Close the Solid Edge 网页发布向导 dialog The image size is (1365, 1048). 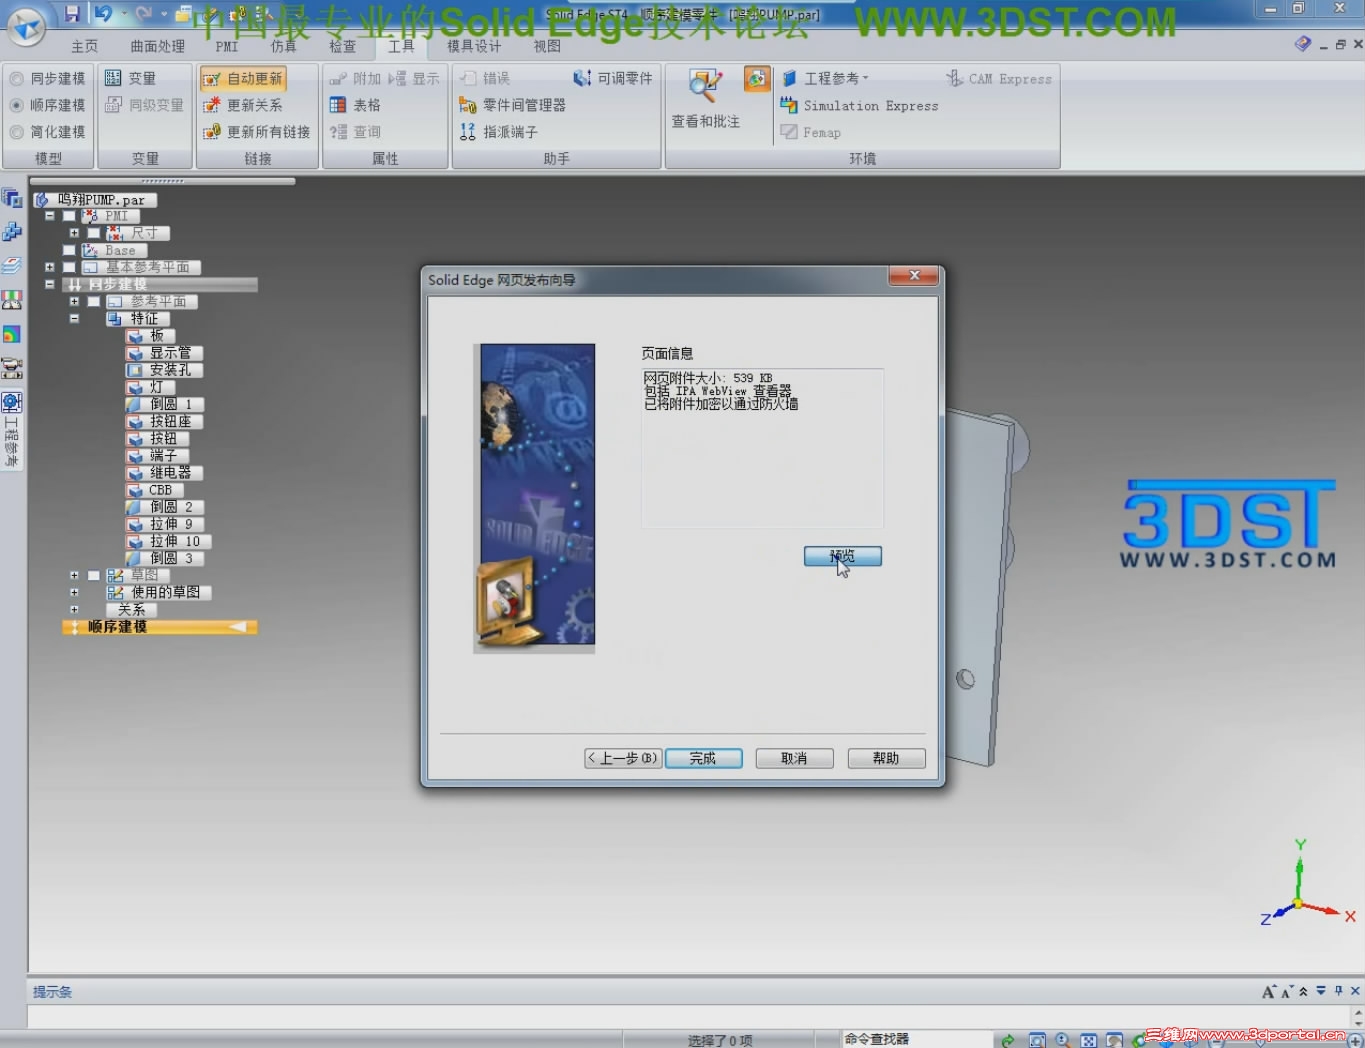(914, 276)
